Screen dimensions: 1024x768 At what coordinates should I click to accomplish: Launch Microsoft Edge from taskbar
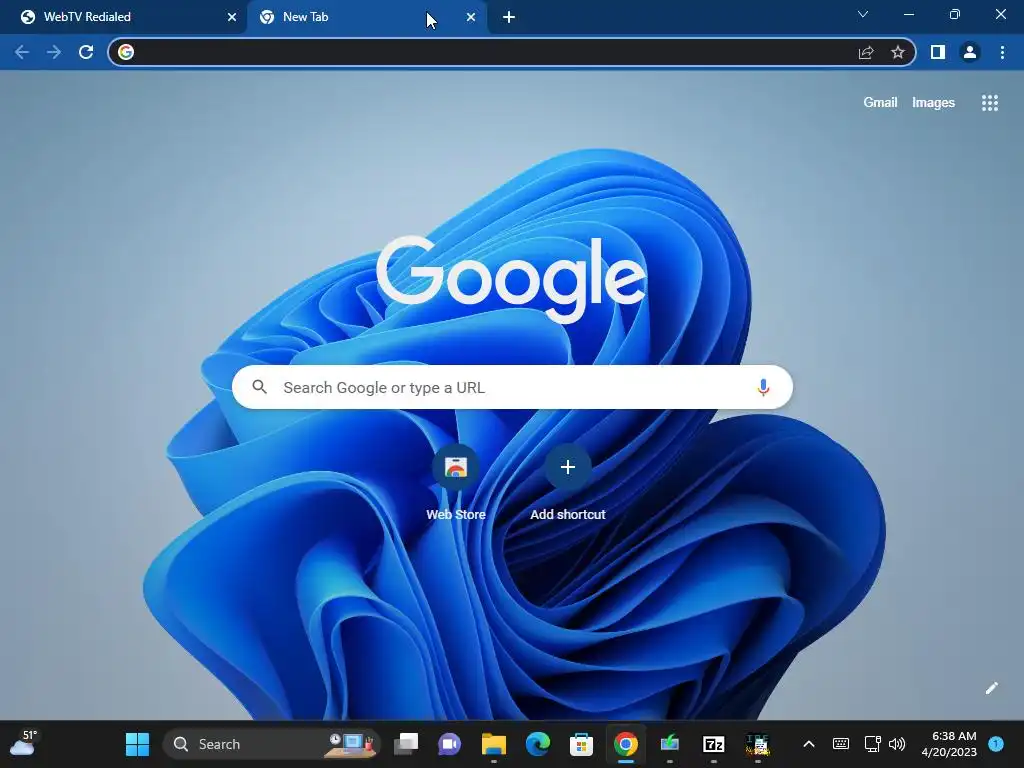coord(537,744)
